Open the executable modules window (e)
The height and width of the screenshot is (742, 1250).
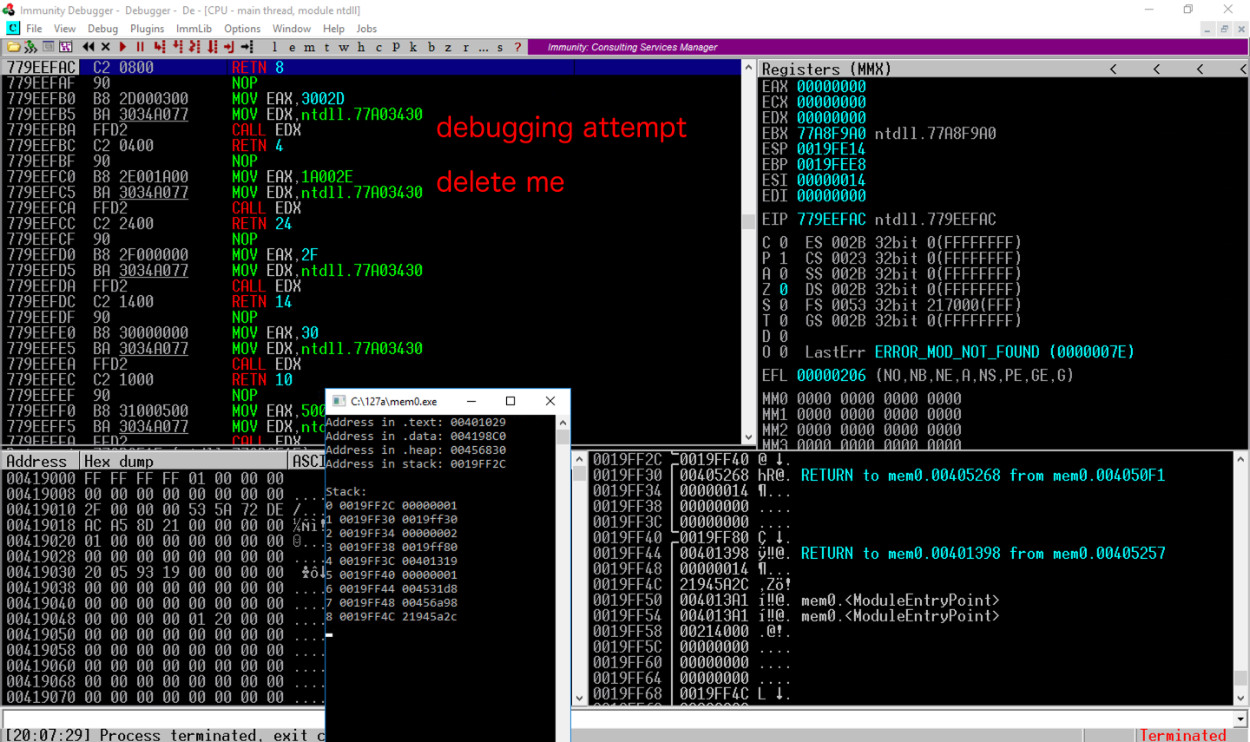tap(292, 47)
